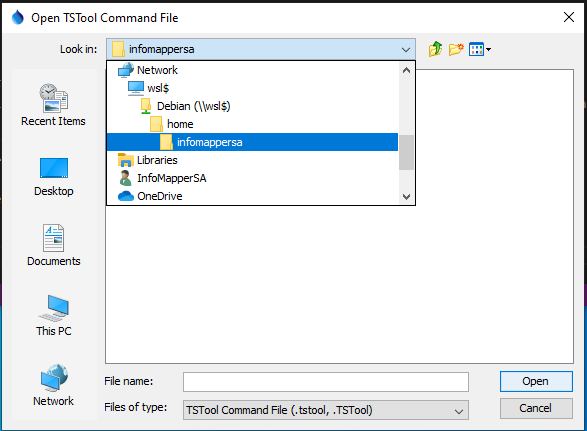Open This PC shortcut

pos(54,315)
